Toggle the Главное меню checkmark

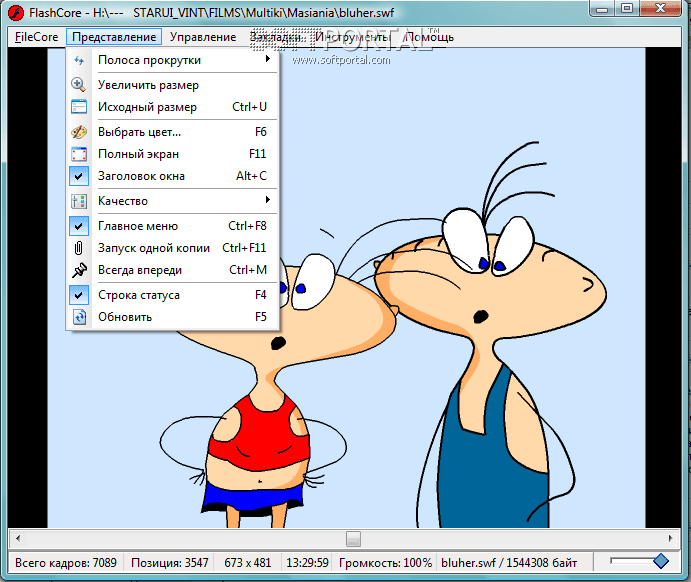78,226
